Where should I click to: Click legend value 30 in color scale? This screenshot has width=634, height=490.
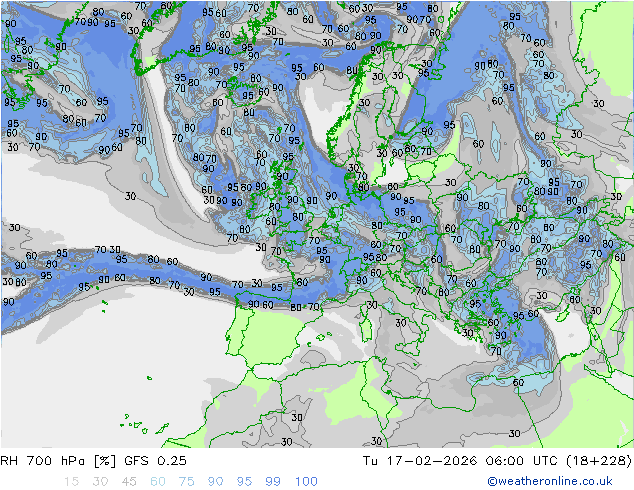click(100, 482)
